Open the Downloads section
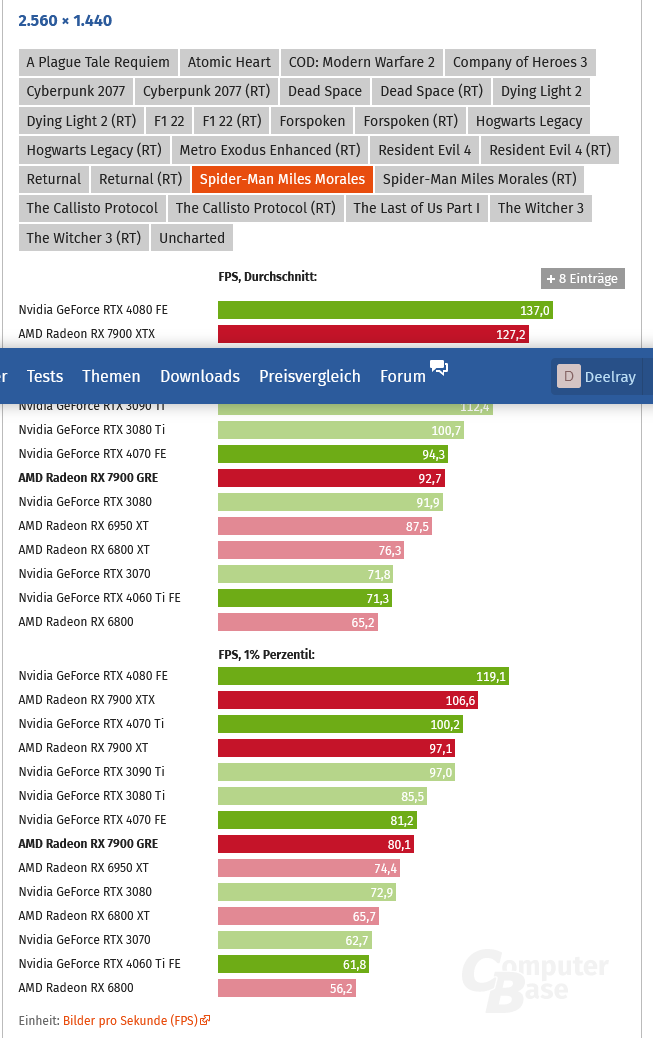Image resolution: width=653 pixels, height=1038 pixels. [199, 376]
